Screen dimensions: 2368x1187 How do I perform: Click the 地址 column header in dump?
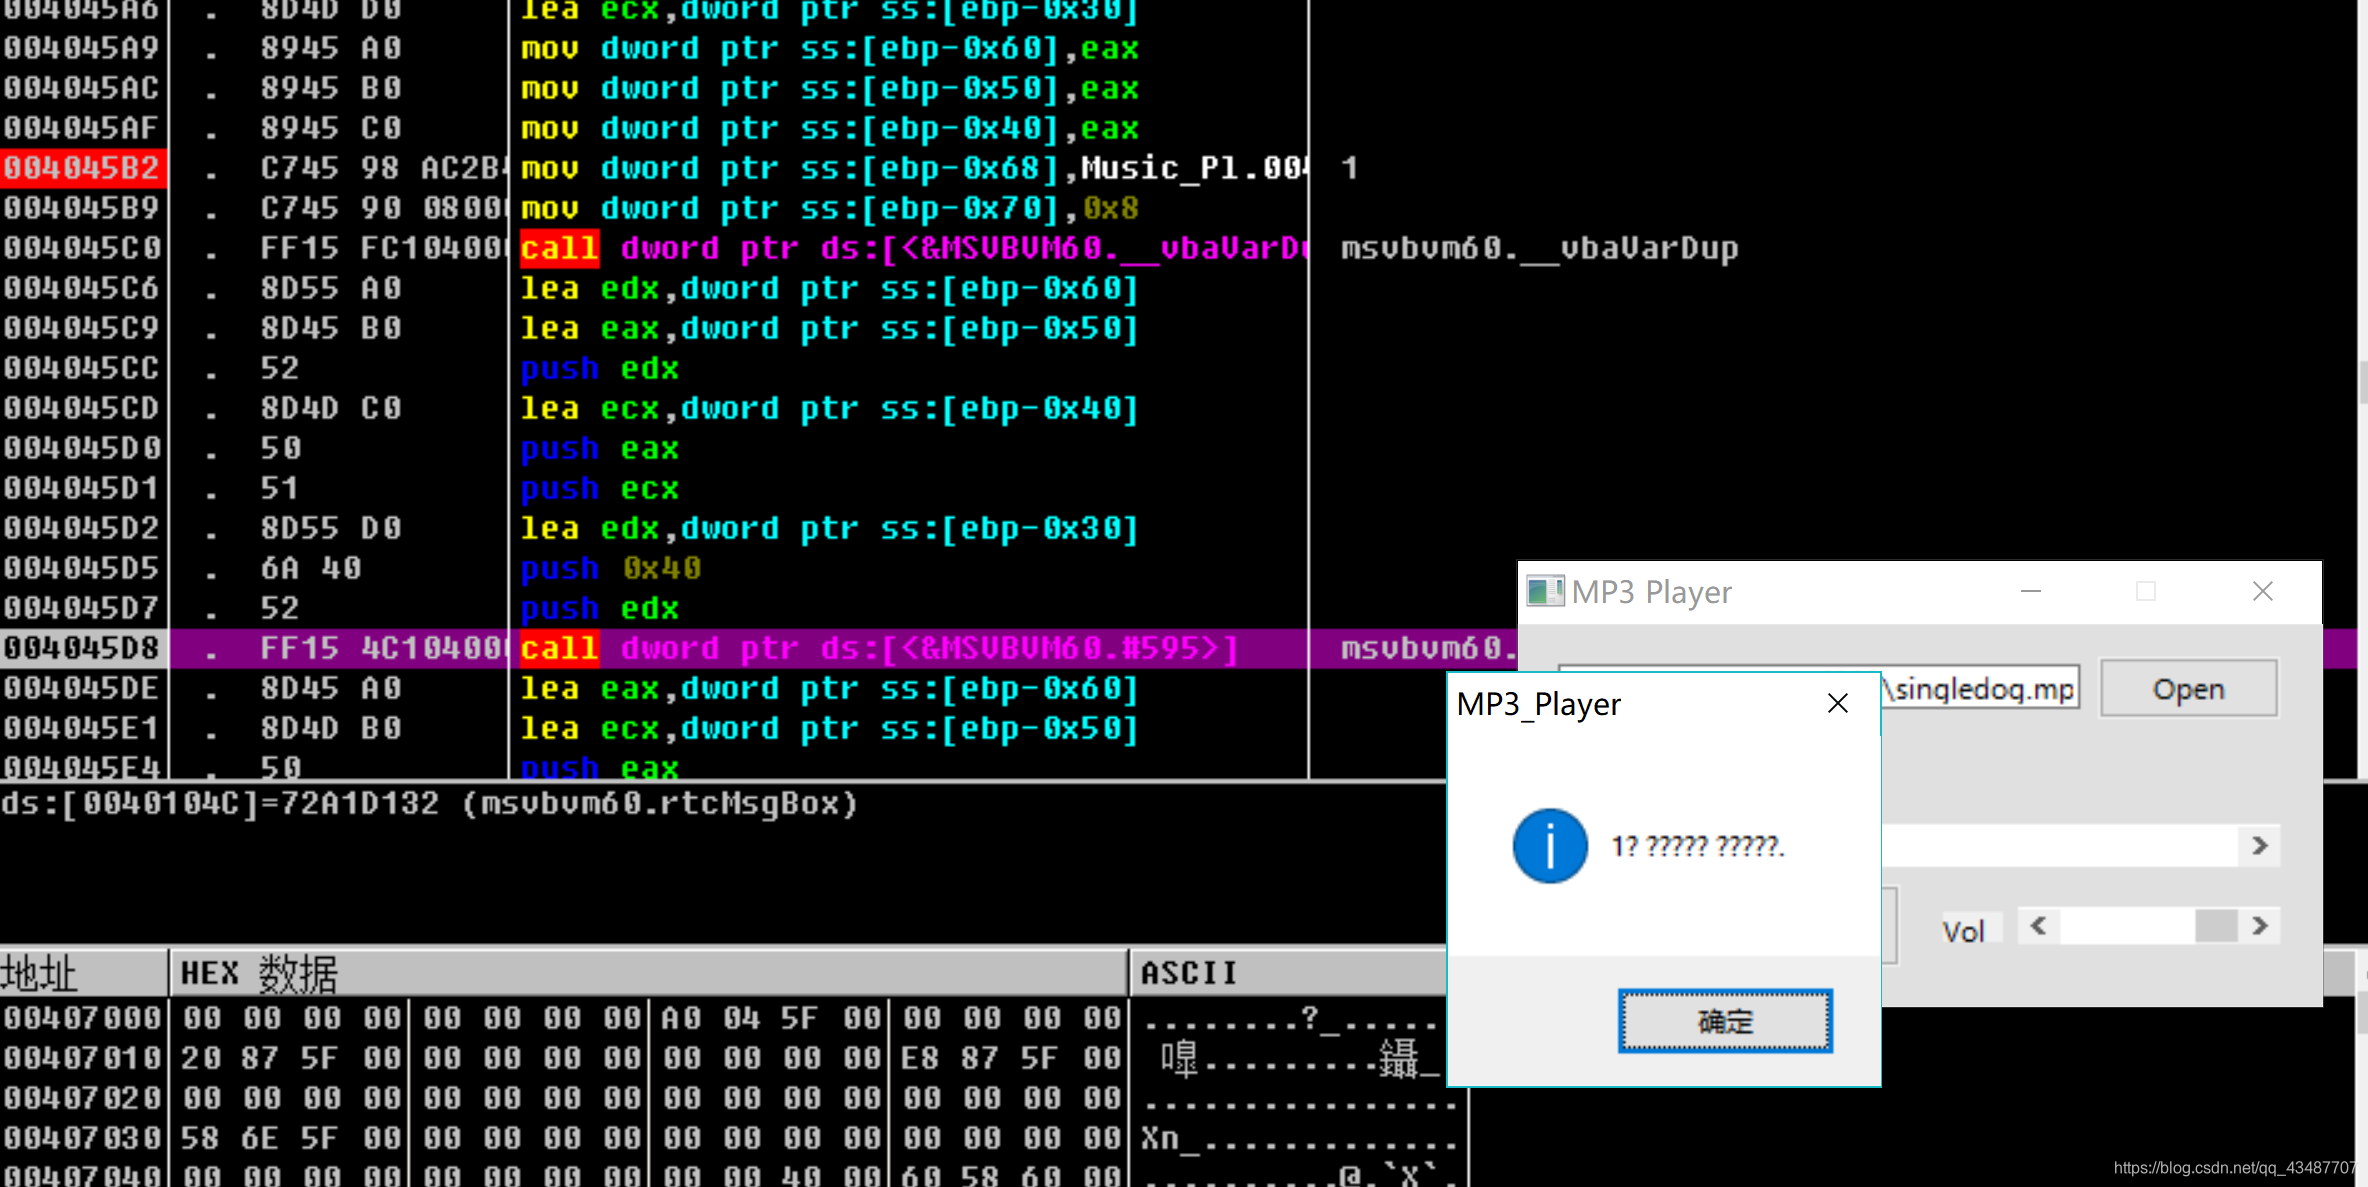pos(40,973)
